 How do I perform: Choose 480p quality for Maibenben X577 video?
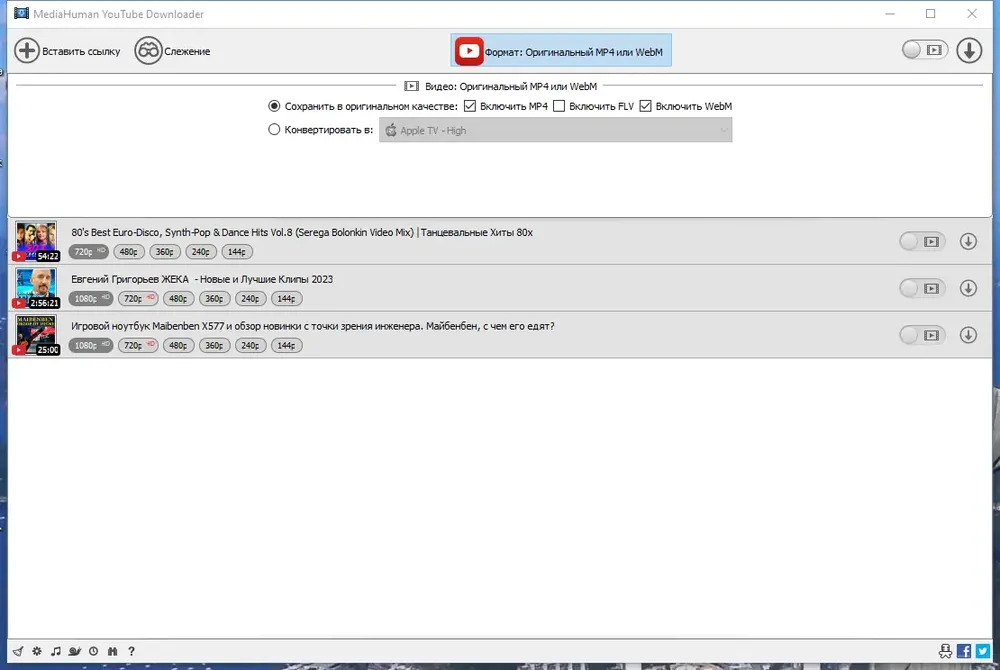(x=179, y=346)
